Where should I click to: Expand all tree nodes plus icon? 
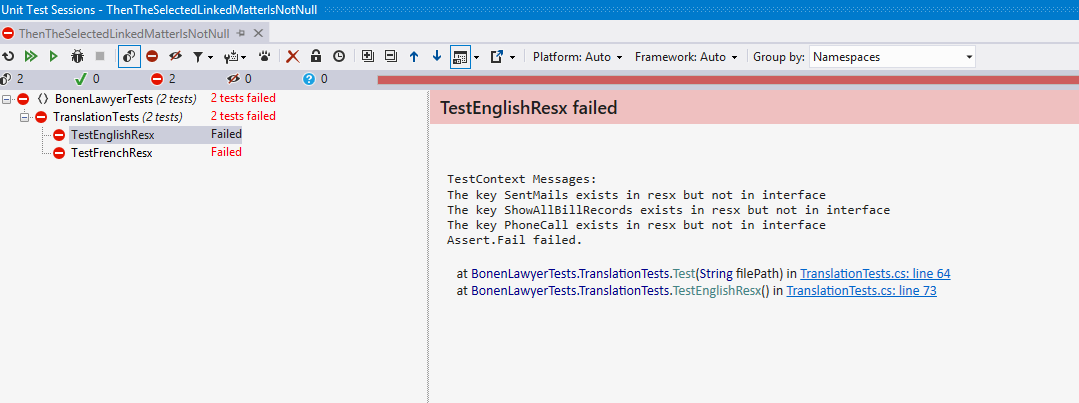click(367, 57)
